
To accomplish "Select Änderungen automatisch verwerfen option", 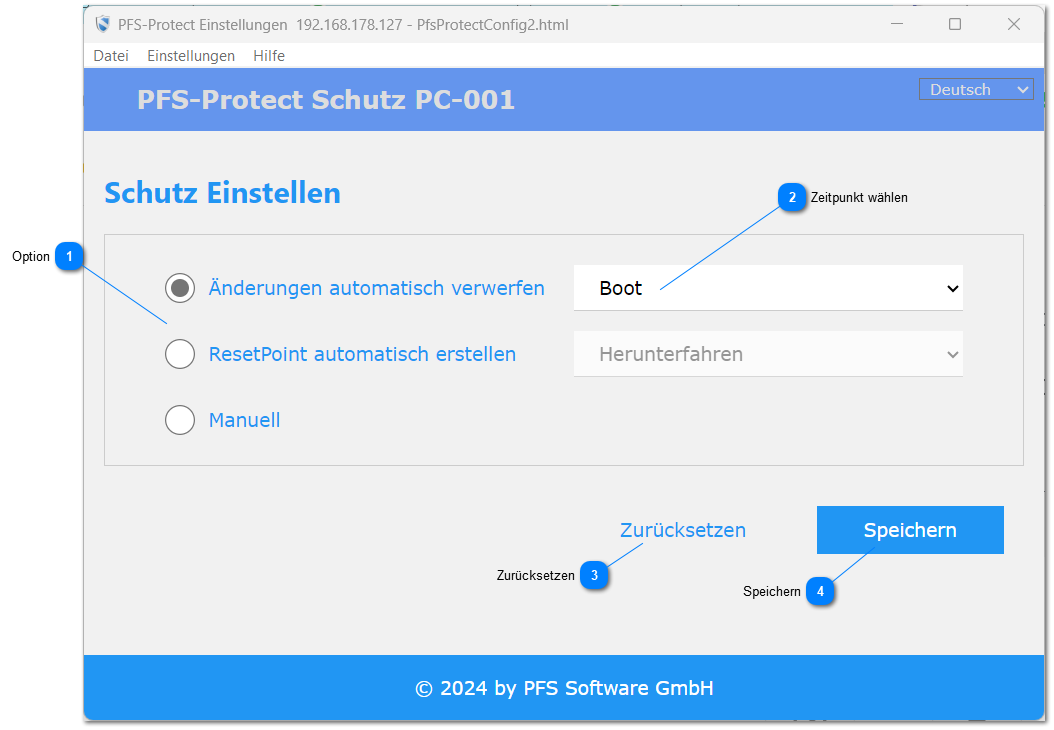I will pyautogui.click(x=180, y=288).
